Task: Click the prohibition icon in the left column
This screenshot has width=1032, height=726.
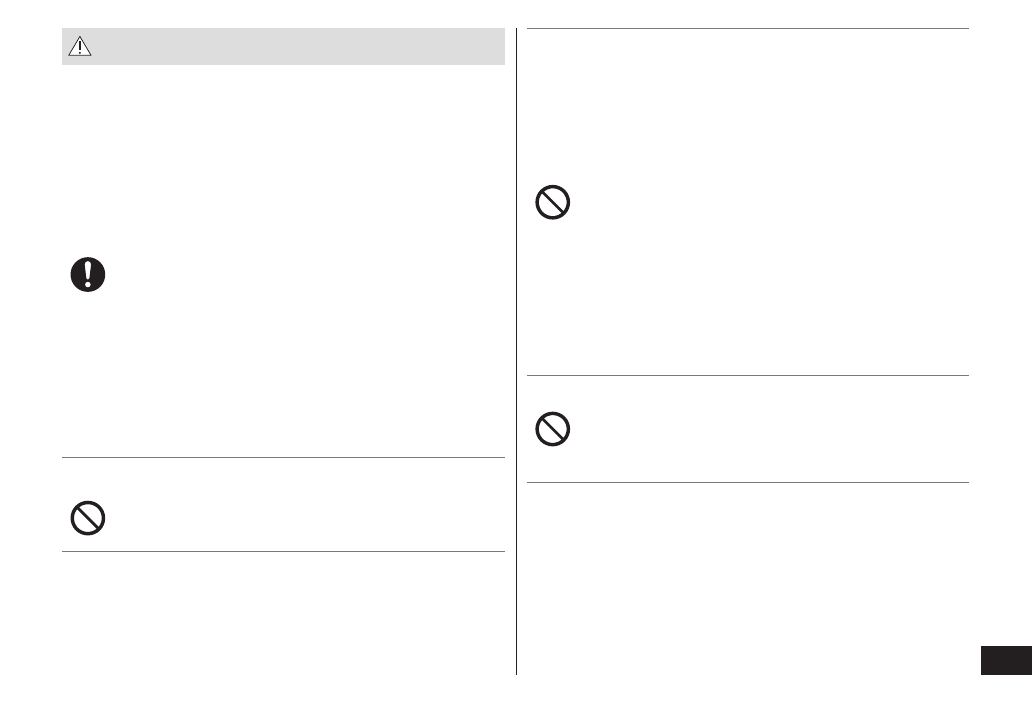Action: click(x=88, y=518)
